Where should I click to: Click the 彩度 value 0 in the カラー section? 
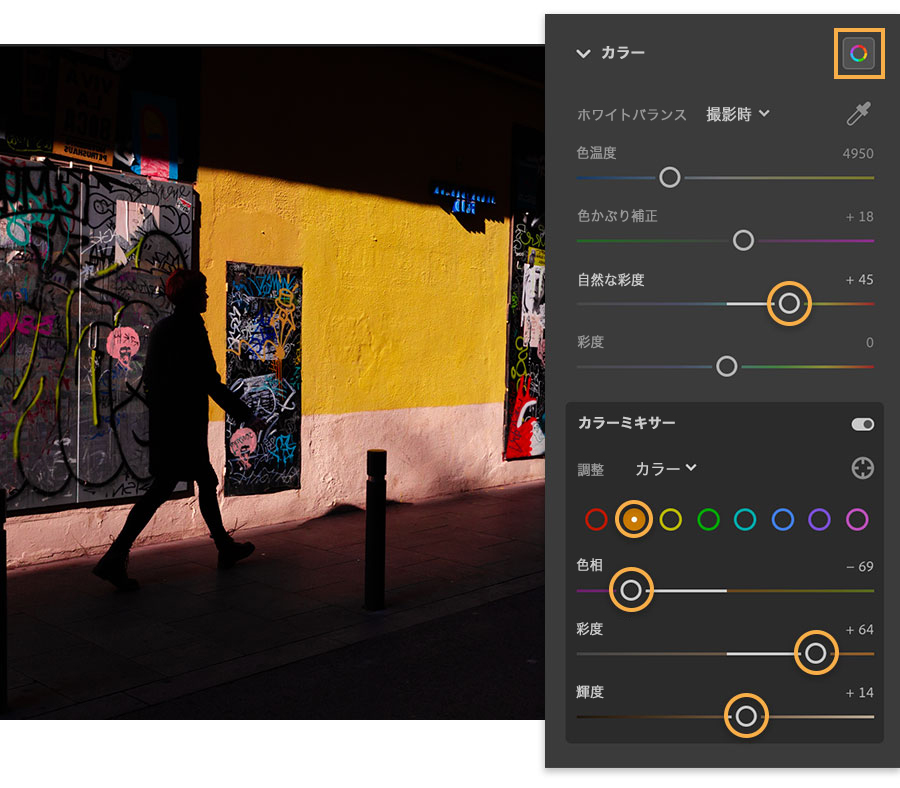point(870,343)
